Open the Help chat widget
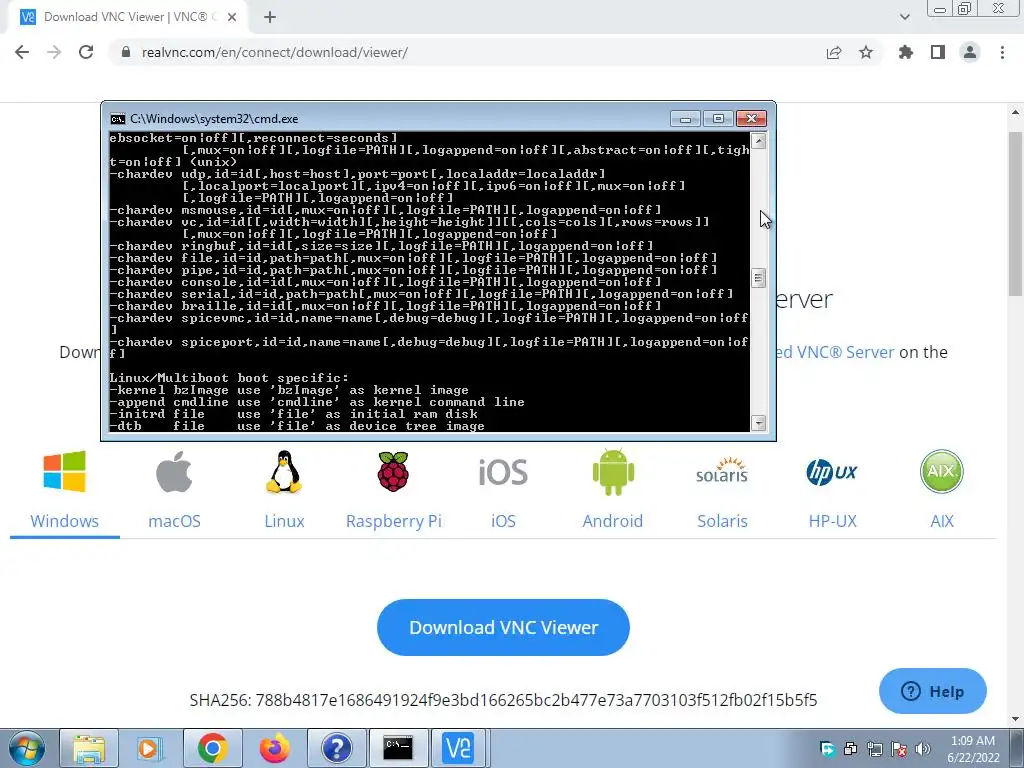 932,691
